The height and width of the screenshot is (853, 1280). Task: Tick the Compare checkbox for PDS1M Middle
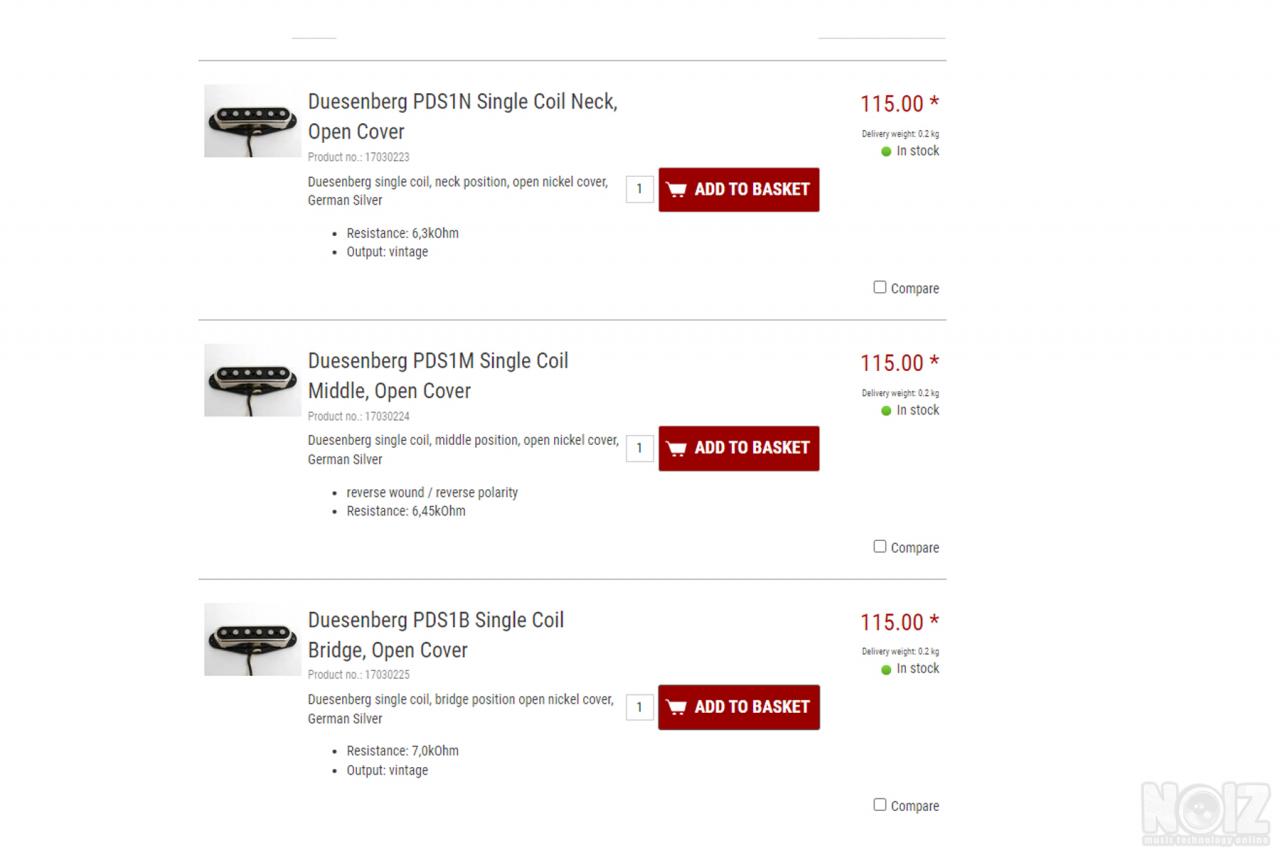[880, 546]
